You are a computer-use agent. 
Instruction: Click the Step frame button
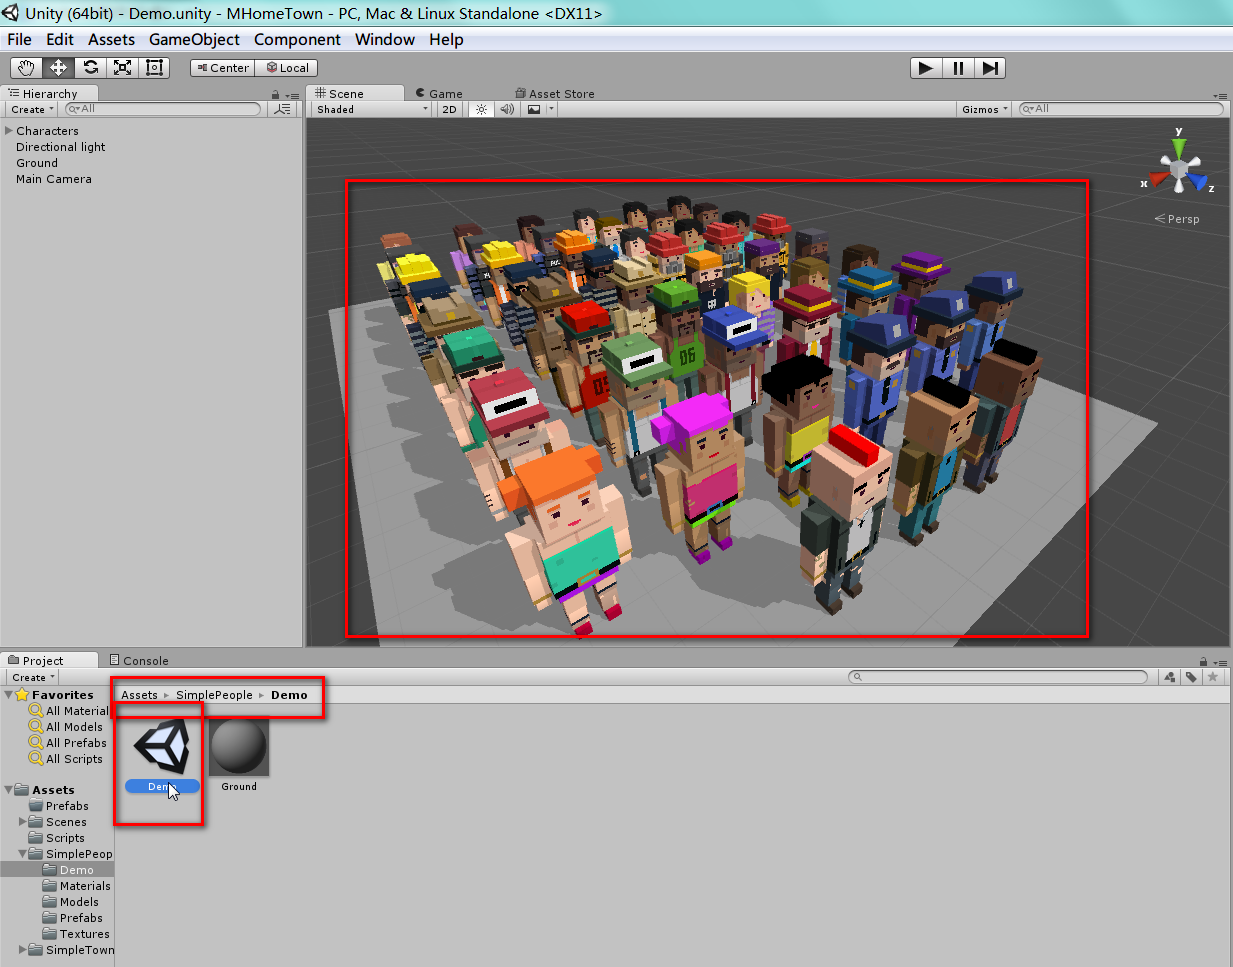tap(990, 68)
